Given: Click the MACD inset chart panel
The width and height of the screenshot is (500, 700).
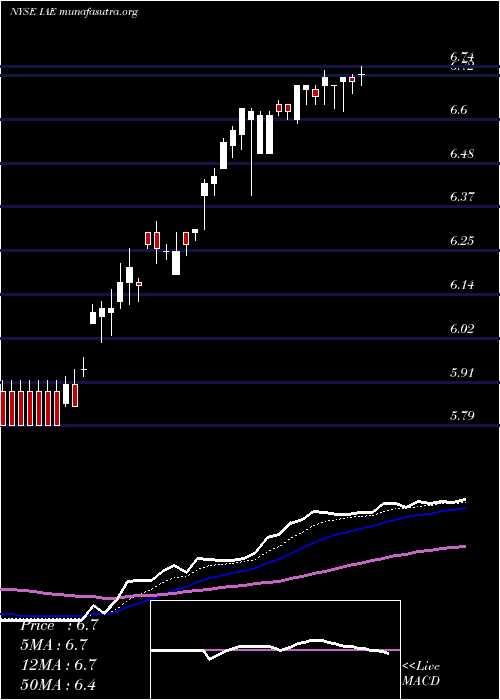Looking at the screenshot, I should [x=275, y=650].
